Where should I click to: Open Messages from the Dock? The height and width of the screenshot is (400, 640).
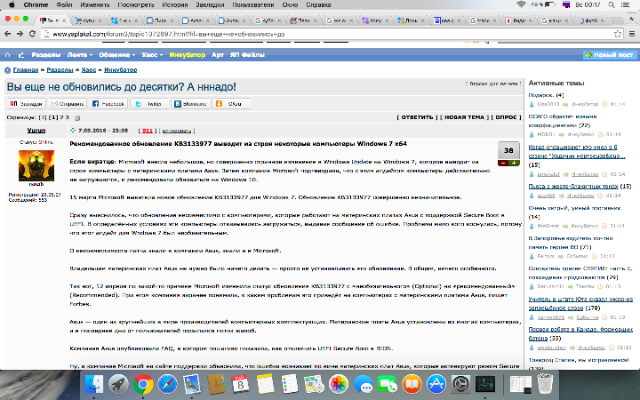[x=363, y=384]
